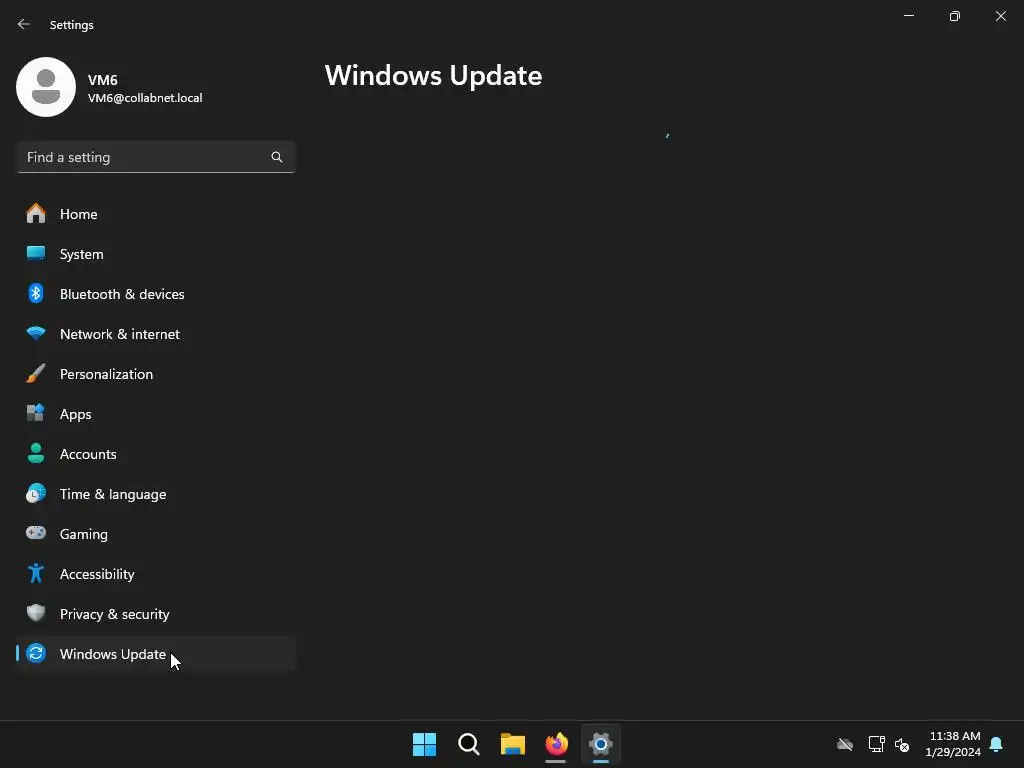Click the Settings title text
1024x768 pixels.
(72, 25)
